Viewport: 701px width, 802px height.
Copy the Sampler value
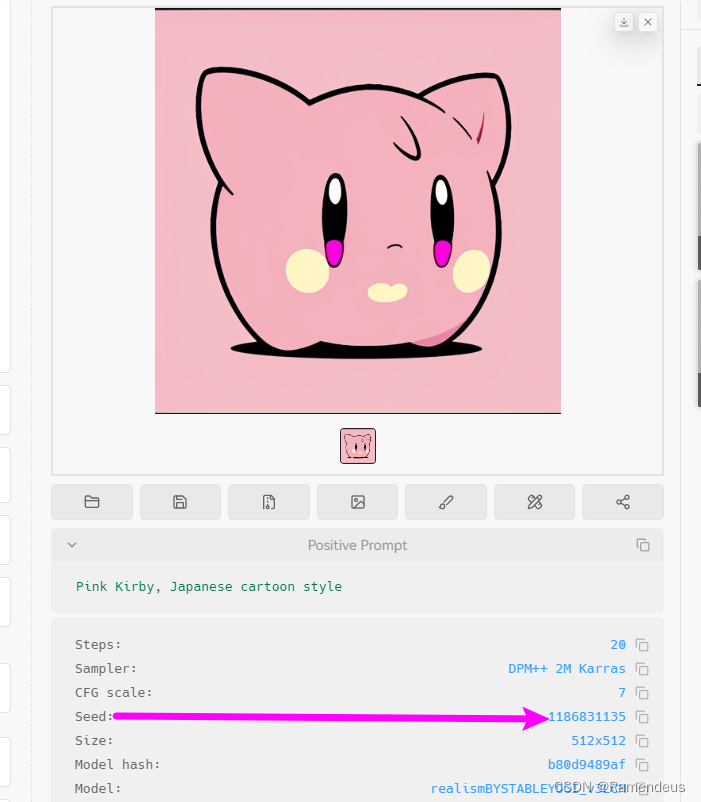pos(642,669)
